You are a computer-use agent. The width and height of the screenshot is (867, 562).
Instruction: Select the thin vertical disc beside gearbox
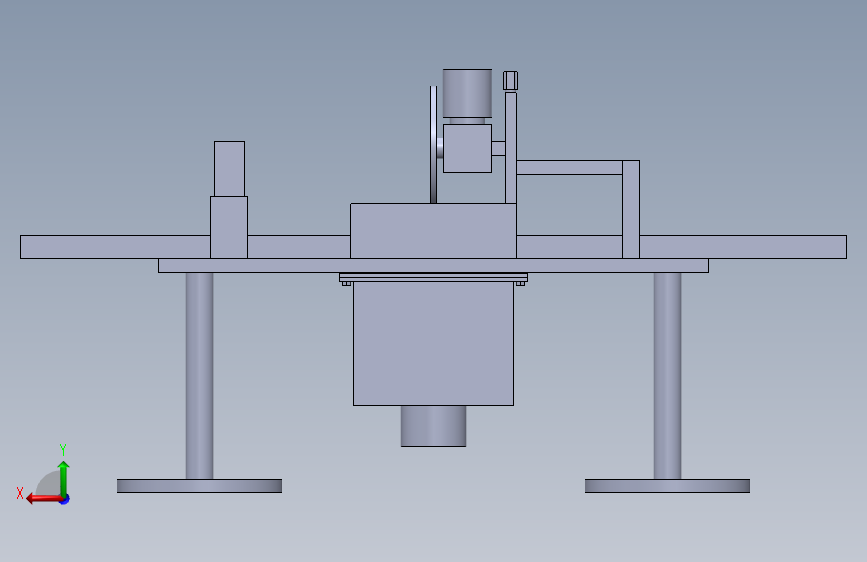[434, 144]
